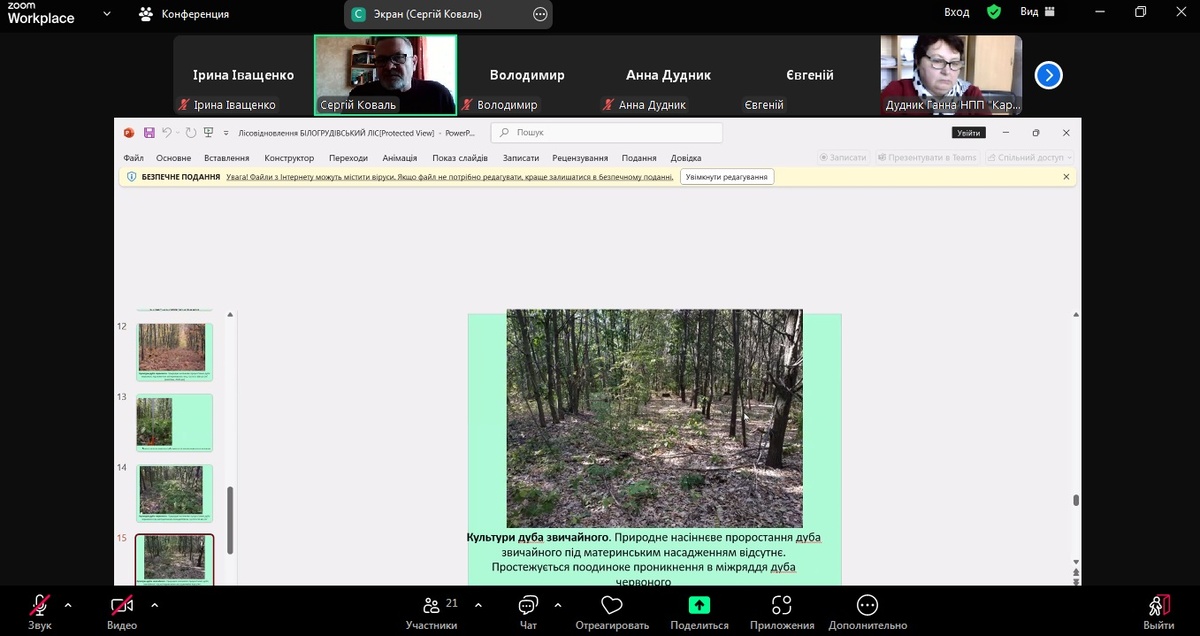This screenshot has height=636, width=1200.
Task: Open the Chat panel
Action: click(528, 606)
